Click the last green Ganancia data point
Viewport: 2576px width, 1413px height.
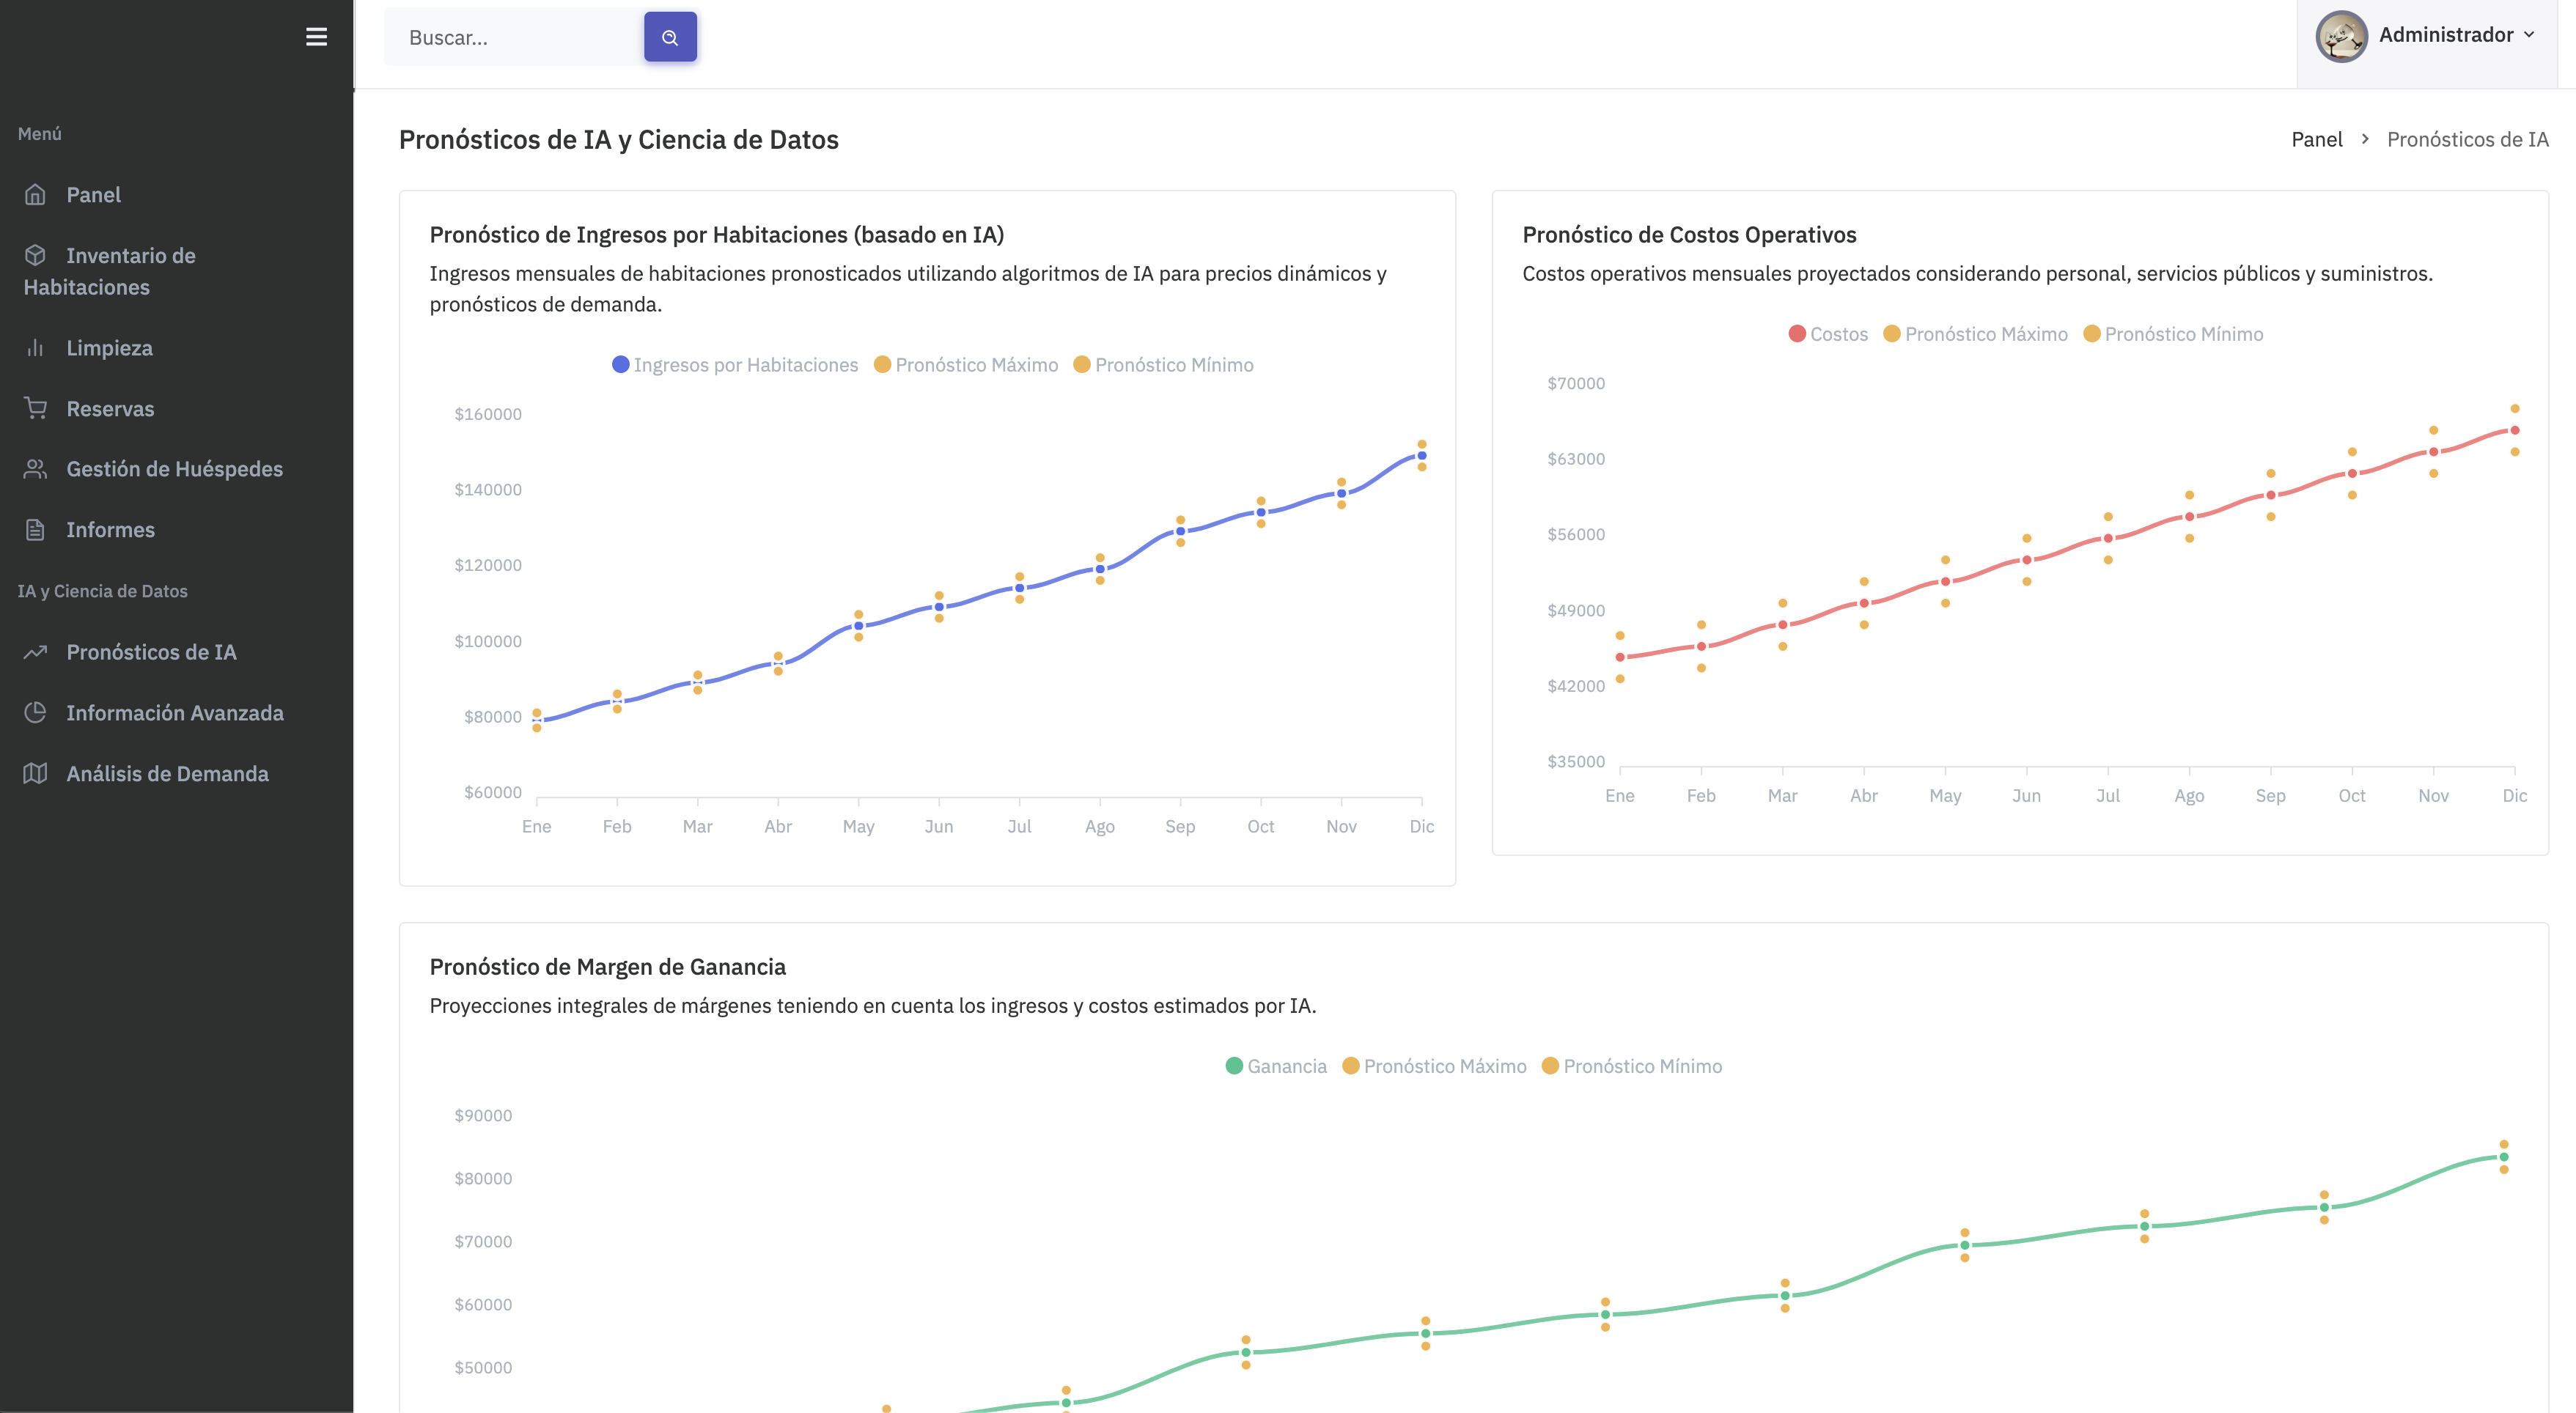tap(2503, 1157)
